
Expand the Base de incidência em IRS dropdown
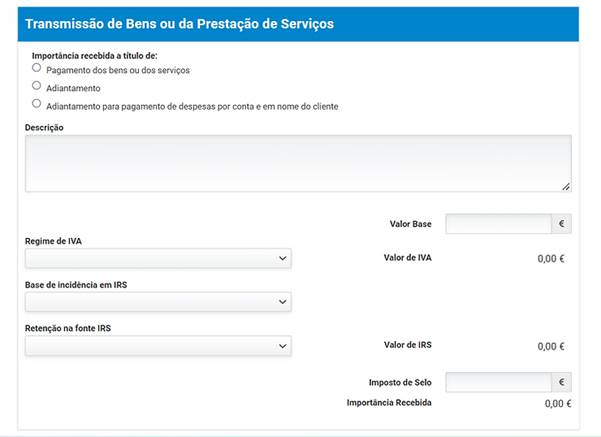point(158,302)
